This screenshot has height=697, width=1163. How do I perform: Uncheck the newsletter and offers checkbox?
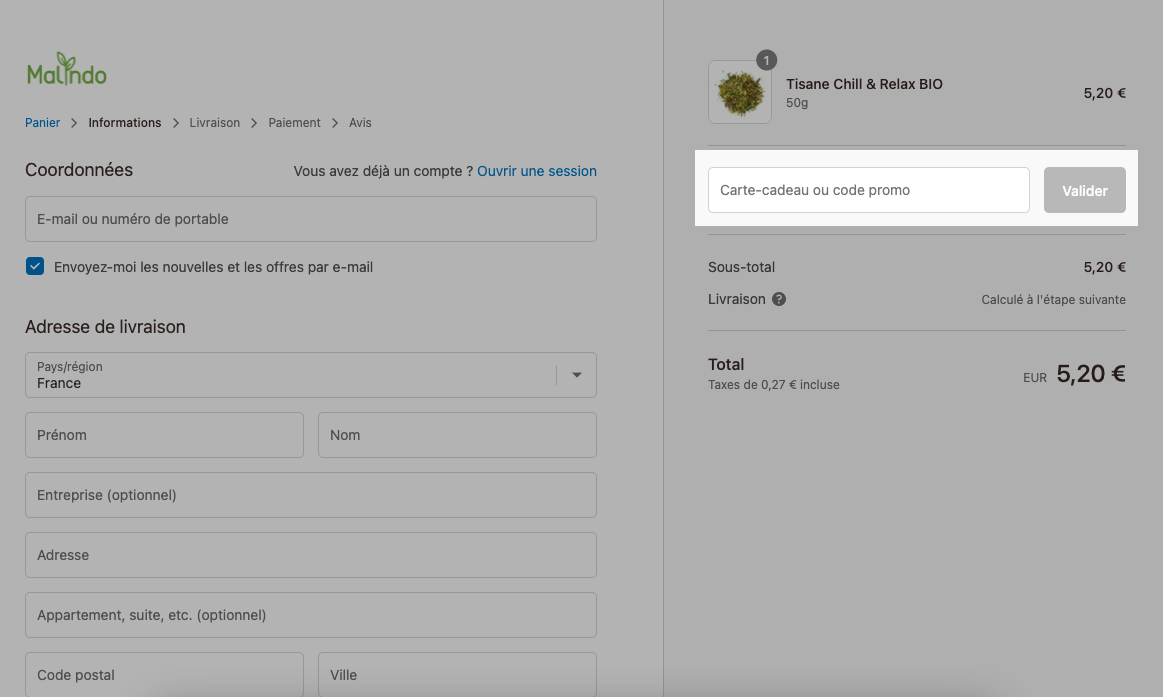point(35,266)
